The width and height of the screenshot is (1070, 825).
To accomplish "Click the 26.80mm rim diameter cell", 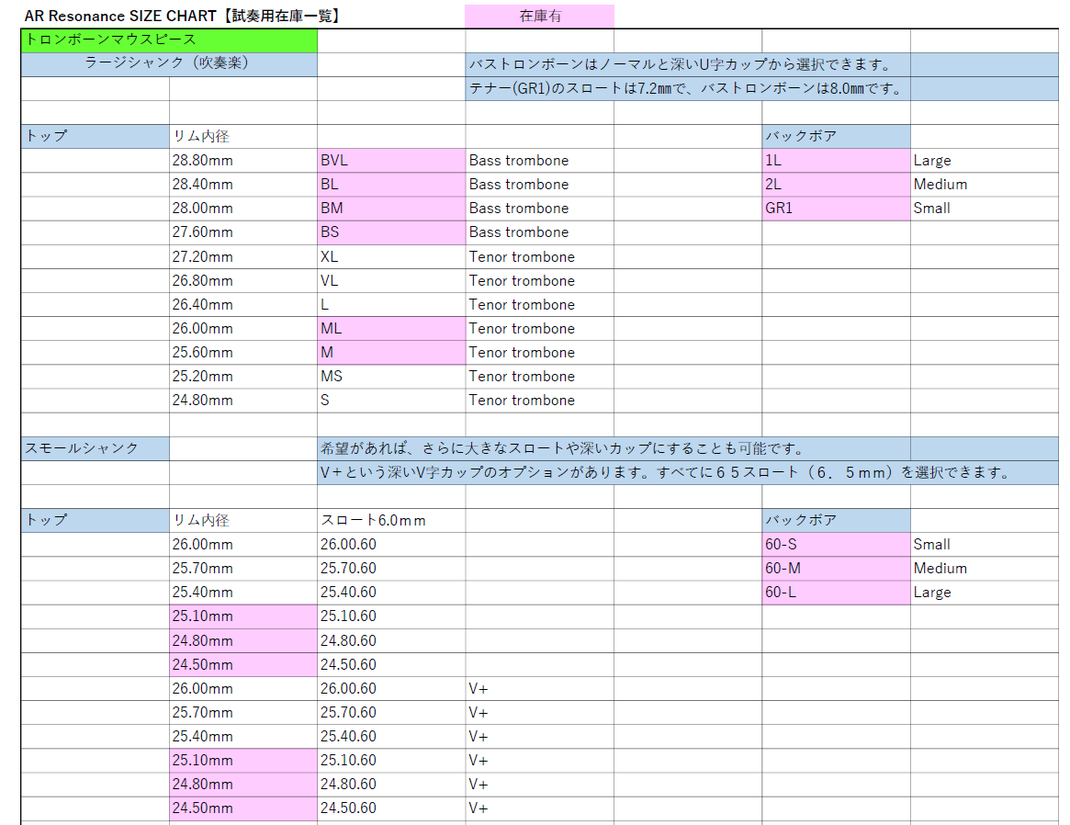I will click(x=243, y=280).
